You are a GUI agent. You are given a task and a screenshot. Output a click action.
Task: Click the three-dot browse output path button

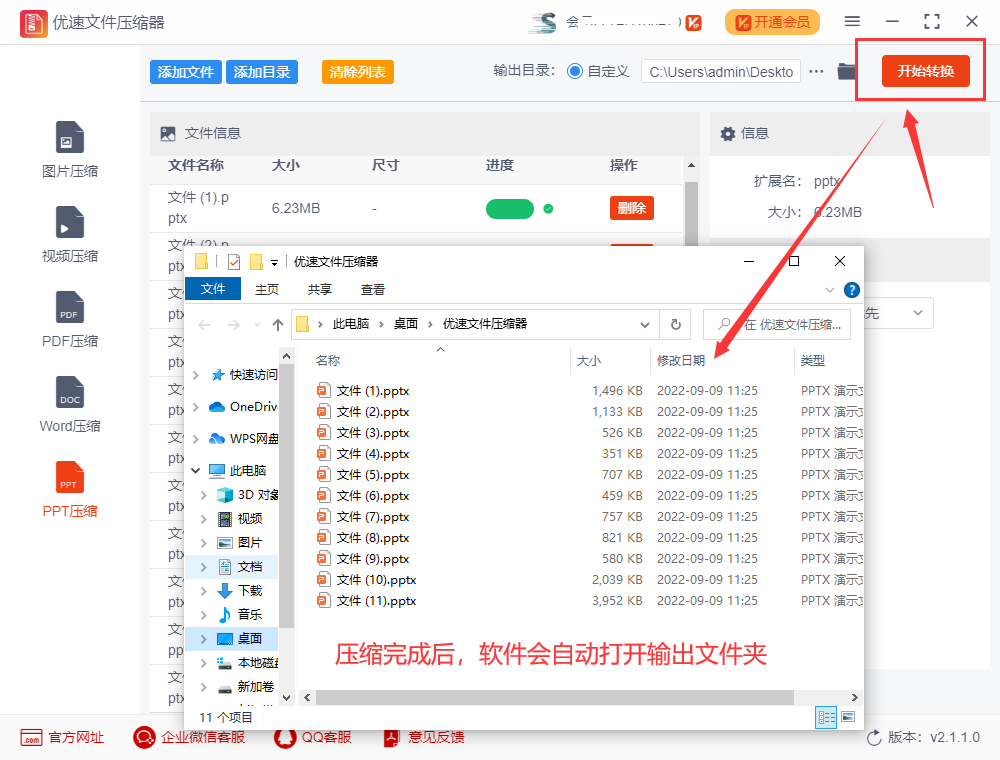(x=816, y=71)
